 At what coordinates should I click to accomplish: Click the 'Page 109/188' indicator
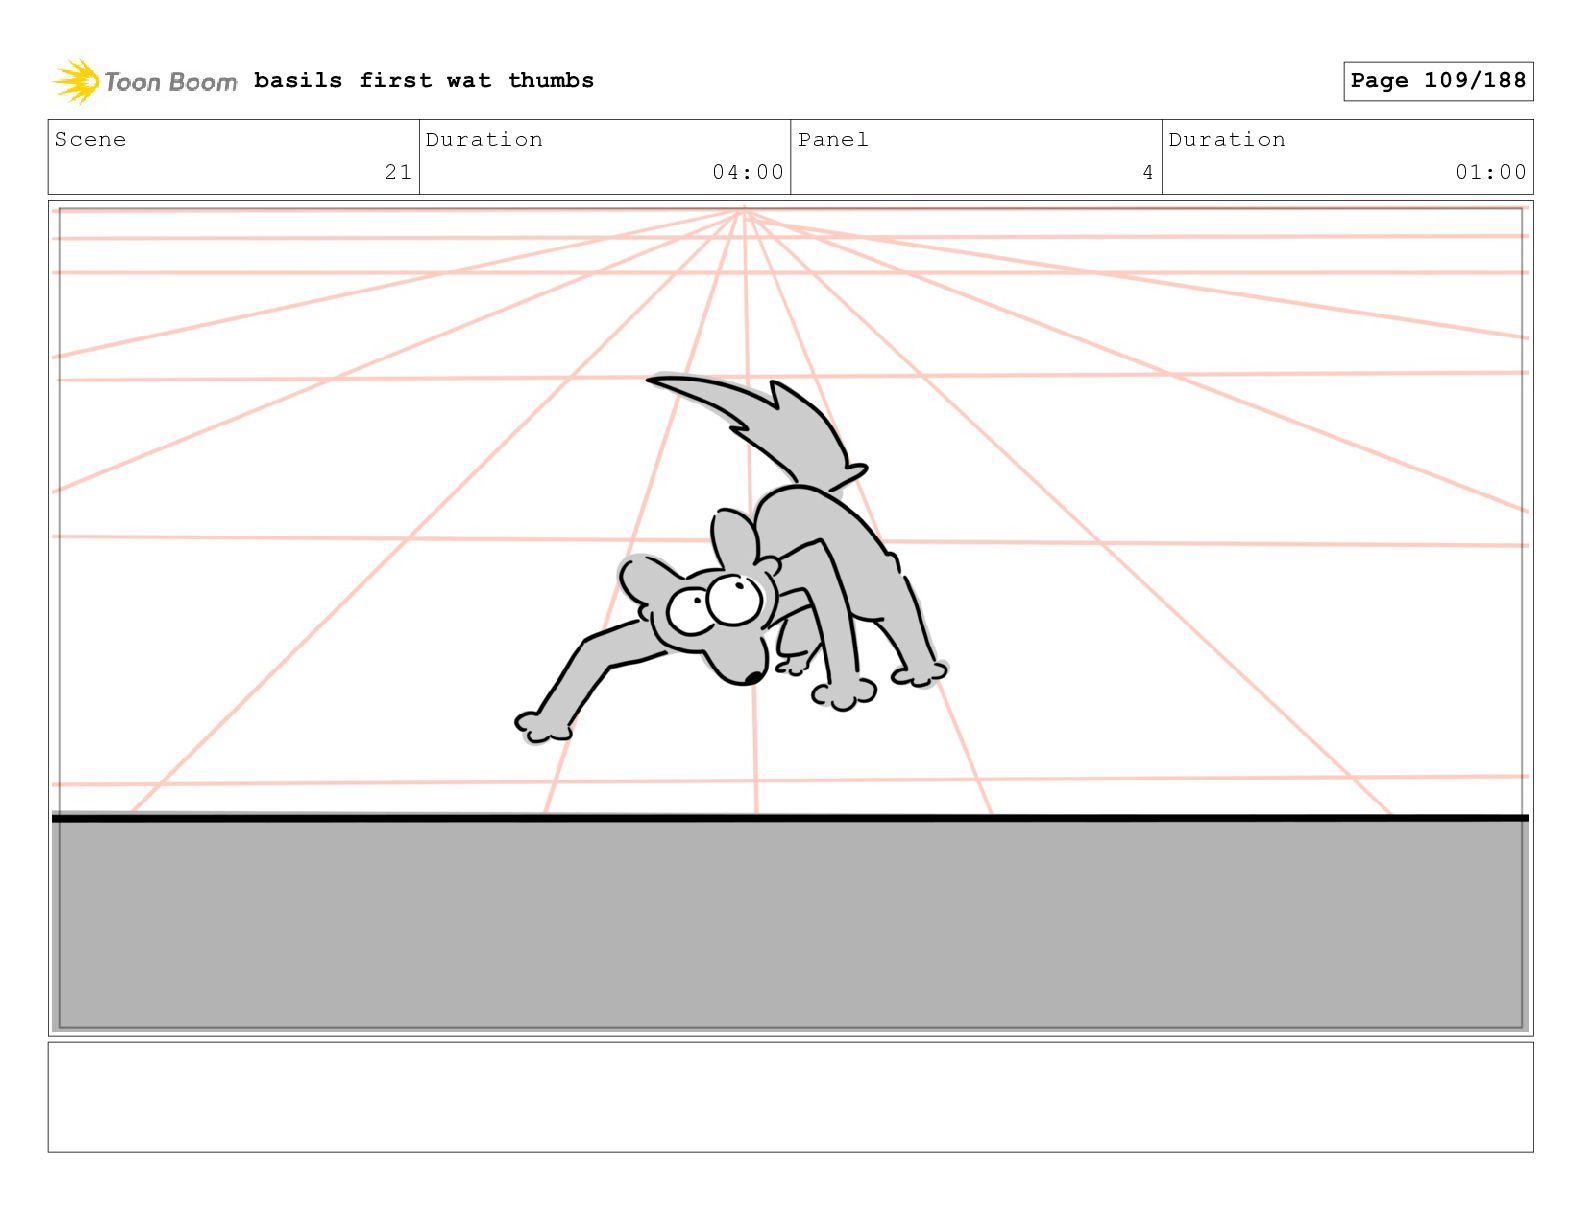click(1438, 81)
